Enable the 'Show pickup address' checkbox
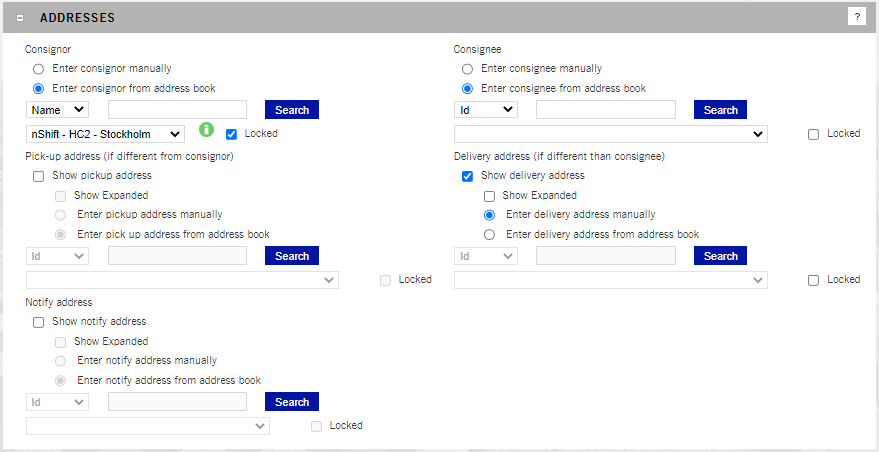 click(39, 176)
